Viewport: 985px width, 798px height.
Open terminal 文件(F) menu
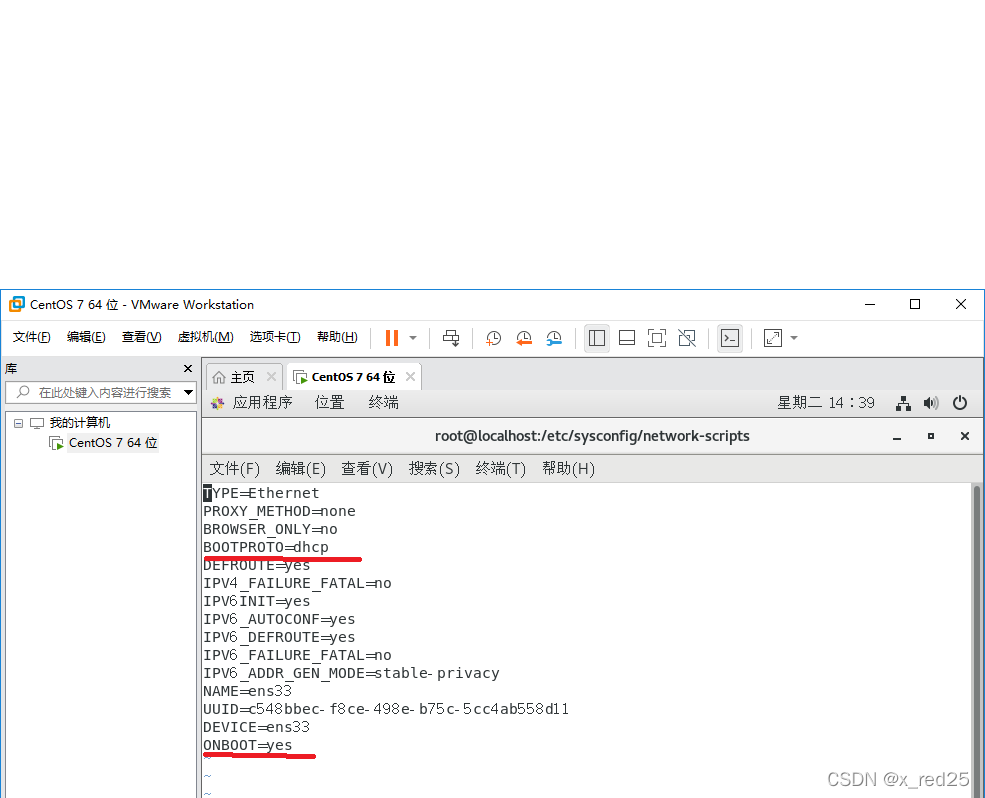click(234, 469)
